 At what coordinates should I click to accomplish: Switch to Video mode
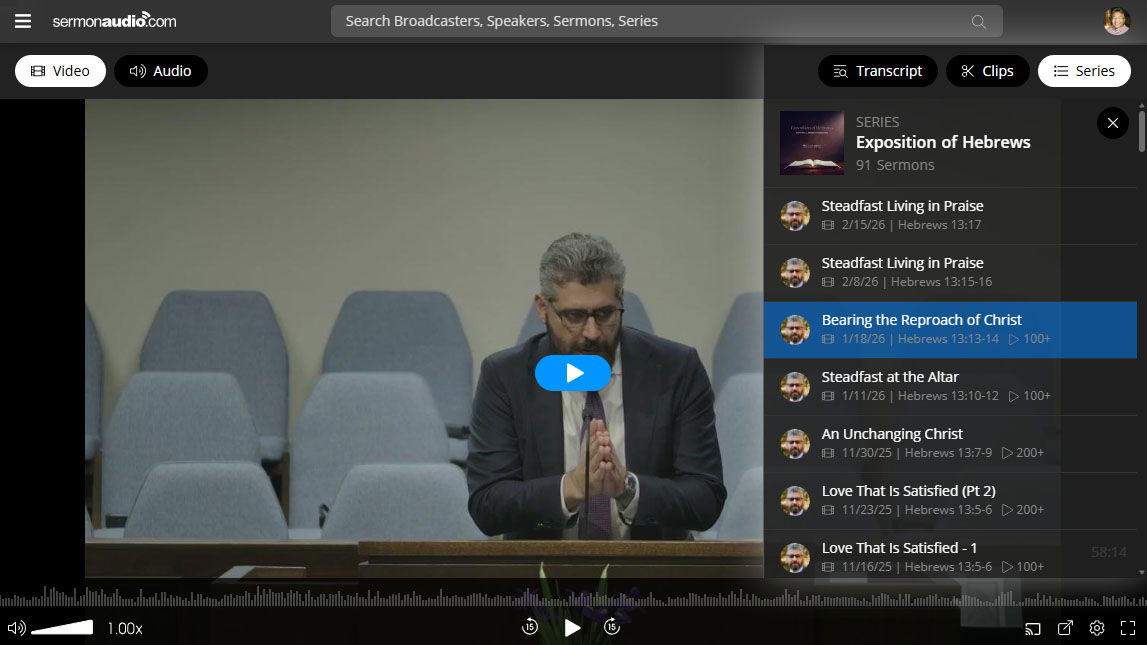60,71
